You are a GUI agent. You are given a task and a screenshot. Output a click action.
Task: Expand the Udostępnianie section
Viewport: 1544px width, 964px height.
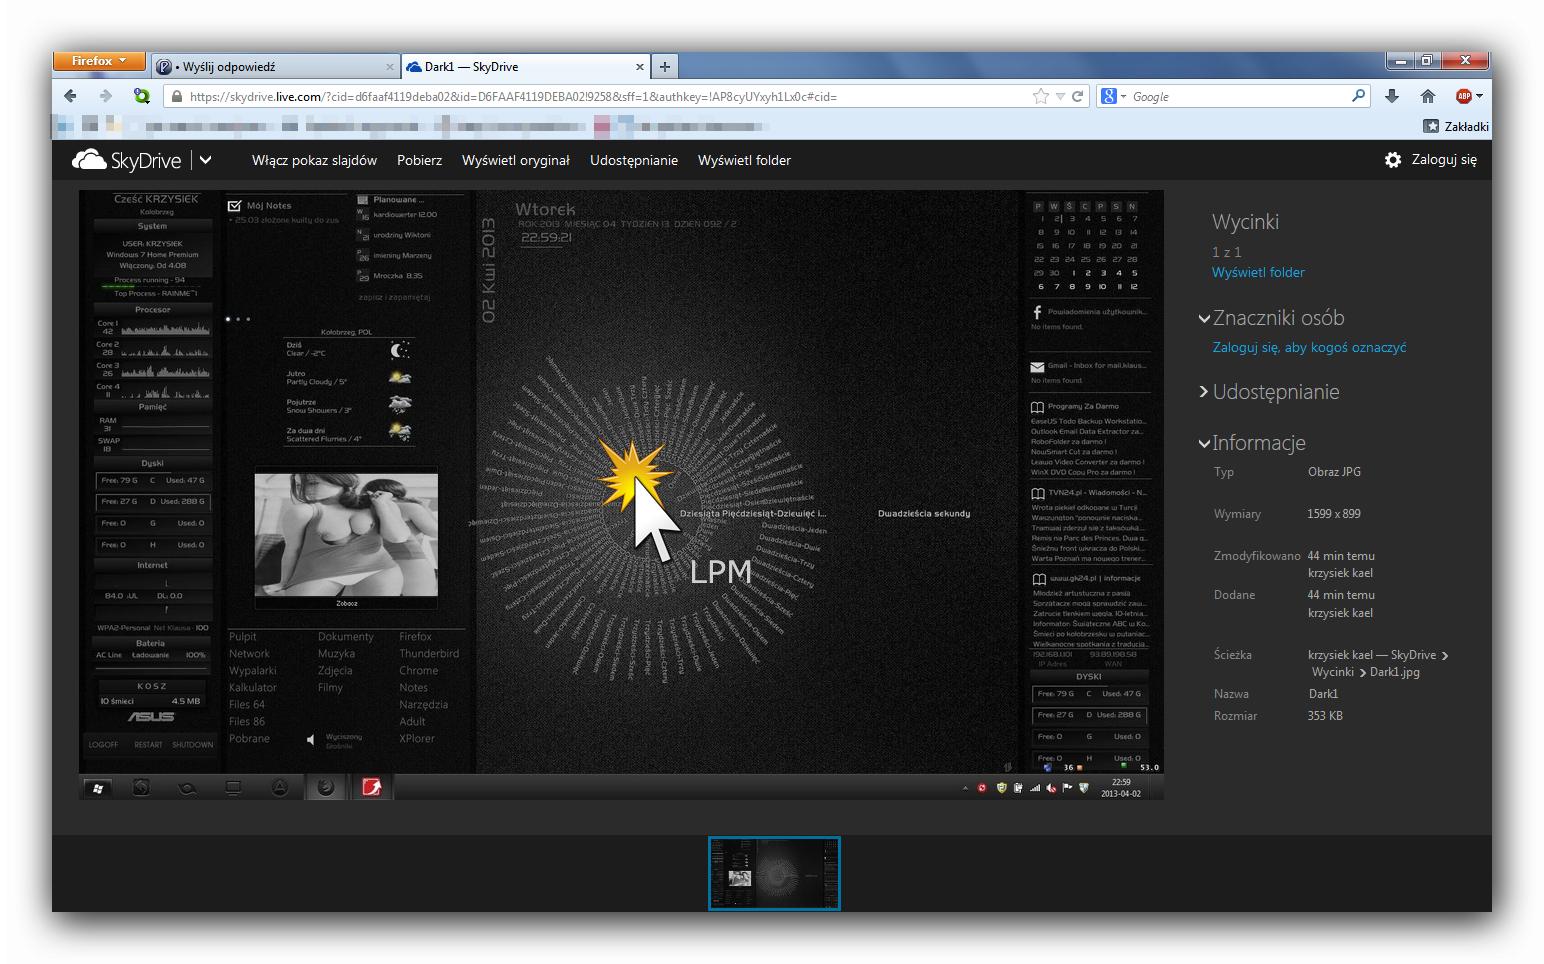1205,392
